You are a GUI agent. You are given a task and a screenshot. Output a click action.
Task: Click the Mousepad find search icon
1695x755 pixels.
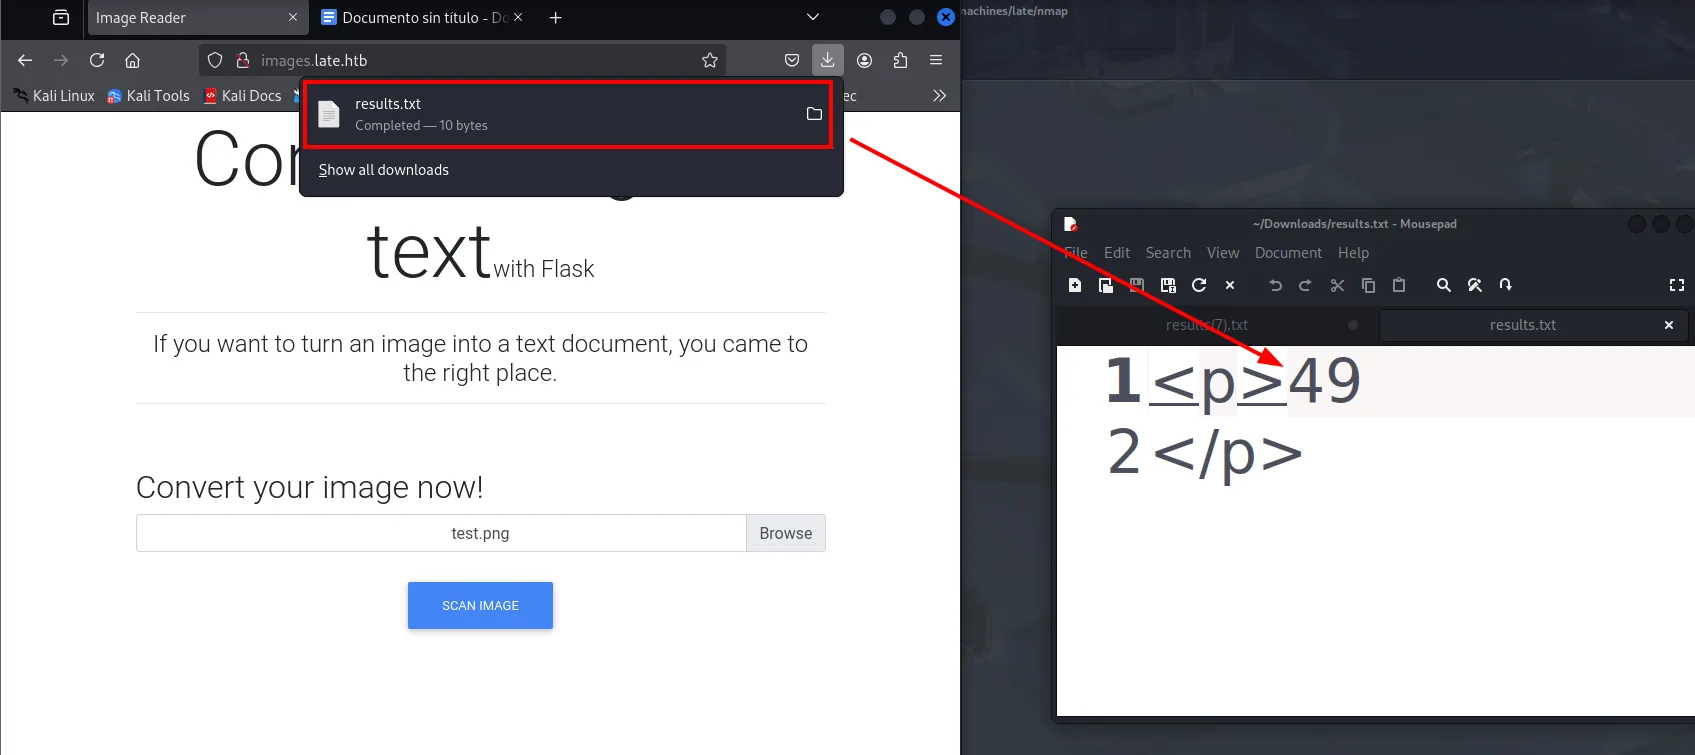tap(1443, 285)
